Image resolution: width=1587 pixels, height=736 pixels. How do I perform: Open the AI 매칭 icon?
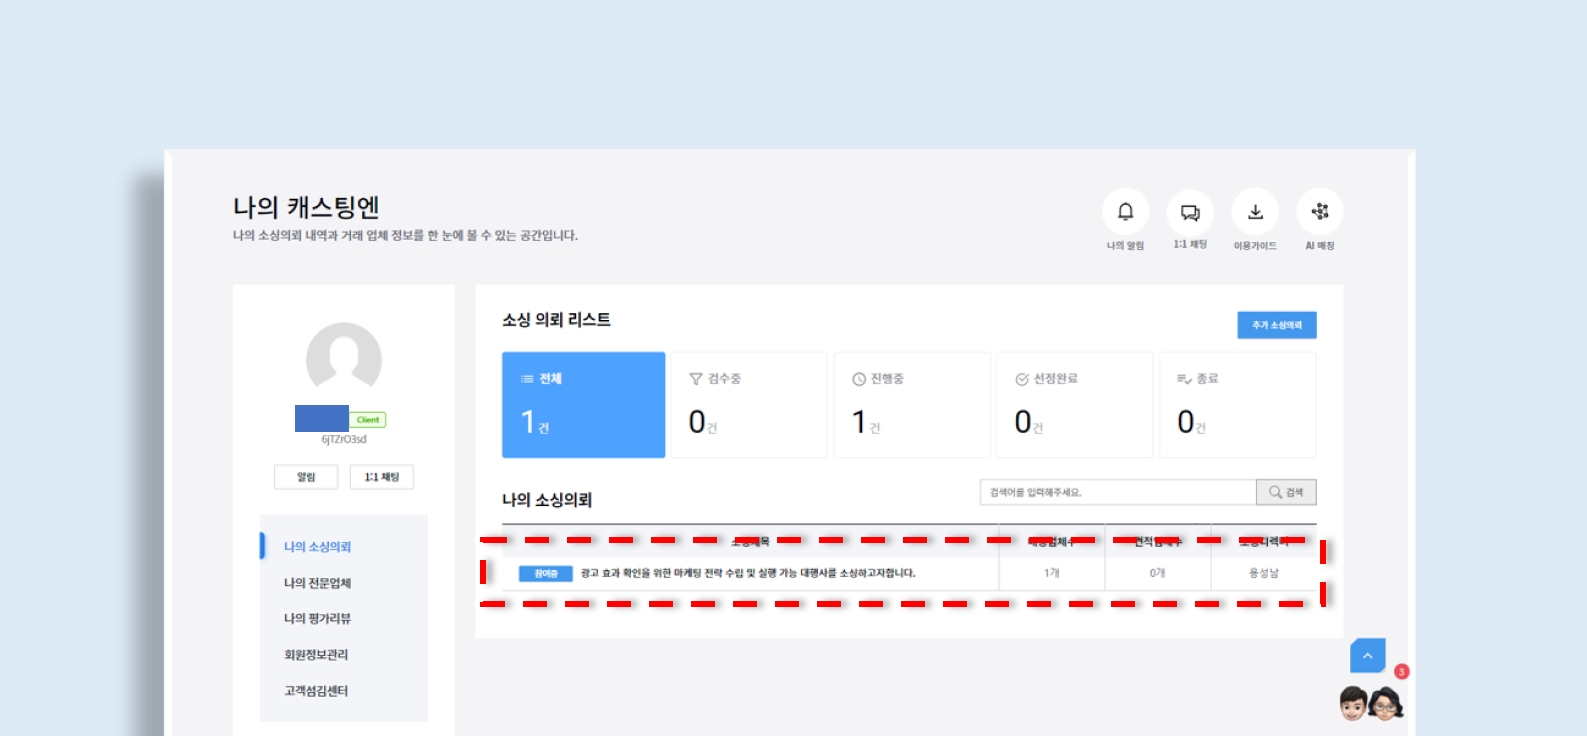[x=1320, y=212]
